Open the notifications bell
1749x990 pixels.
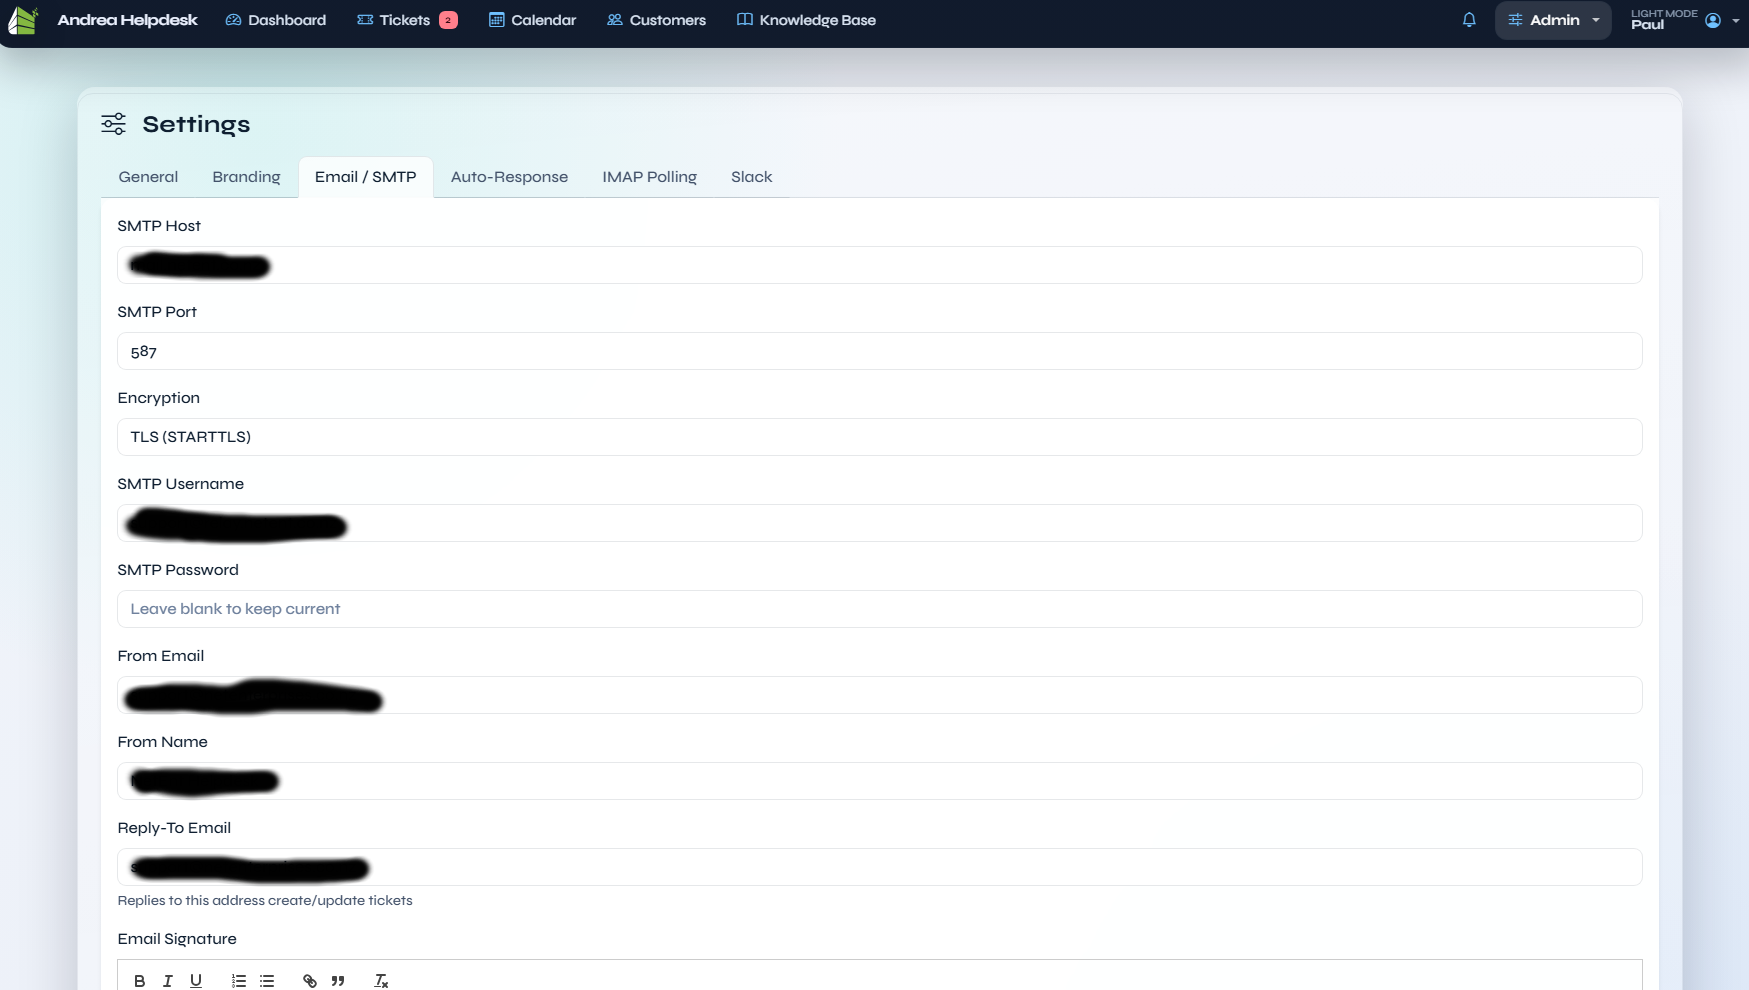pos(1469,20)
